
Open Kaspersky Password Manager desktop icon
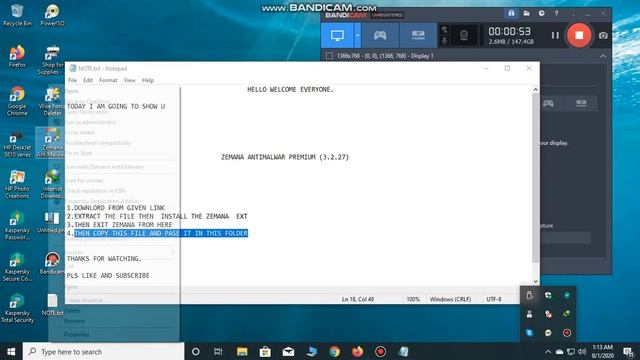tap(17, 226)
